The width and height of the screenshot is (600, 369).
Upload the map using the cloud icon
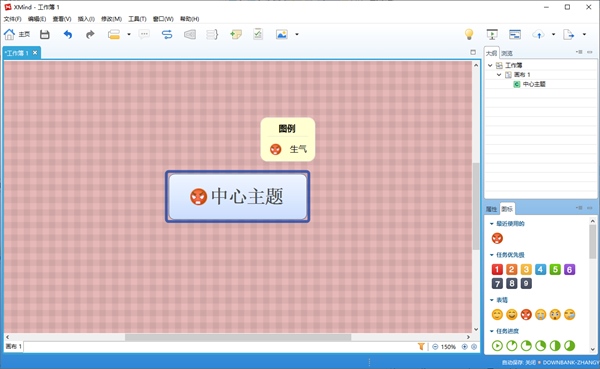tap(538, 34)
